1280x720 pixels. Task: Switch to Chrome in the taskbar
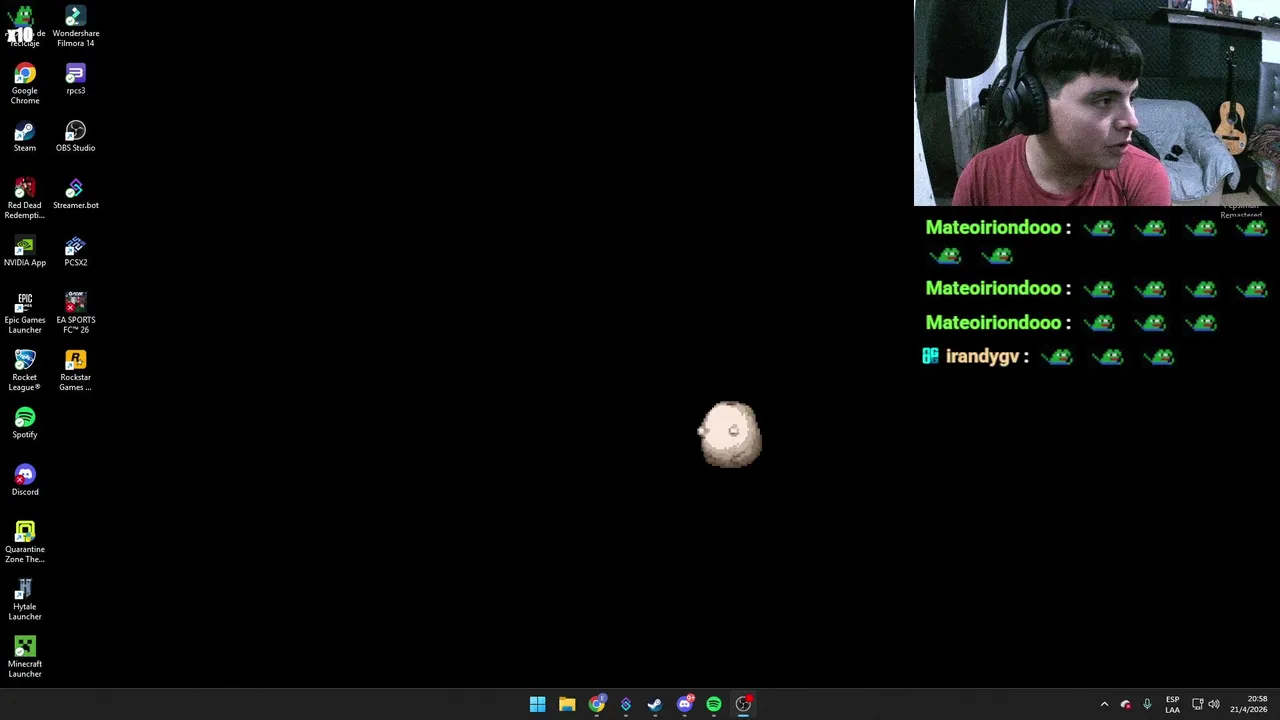point(597,704)
